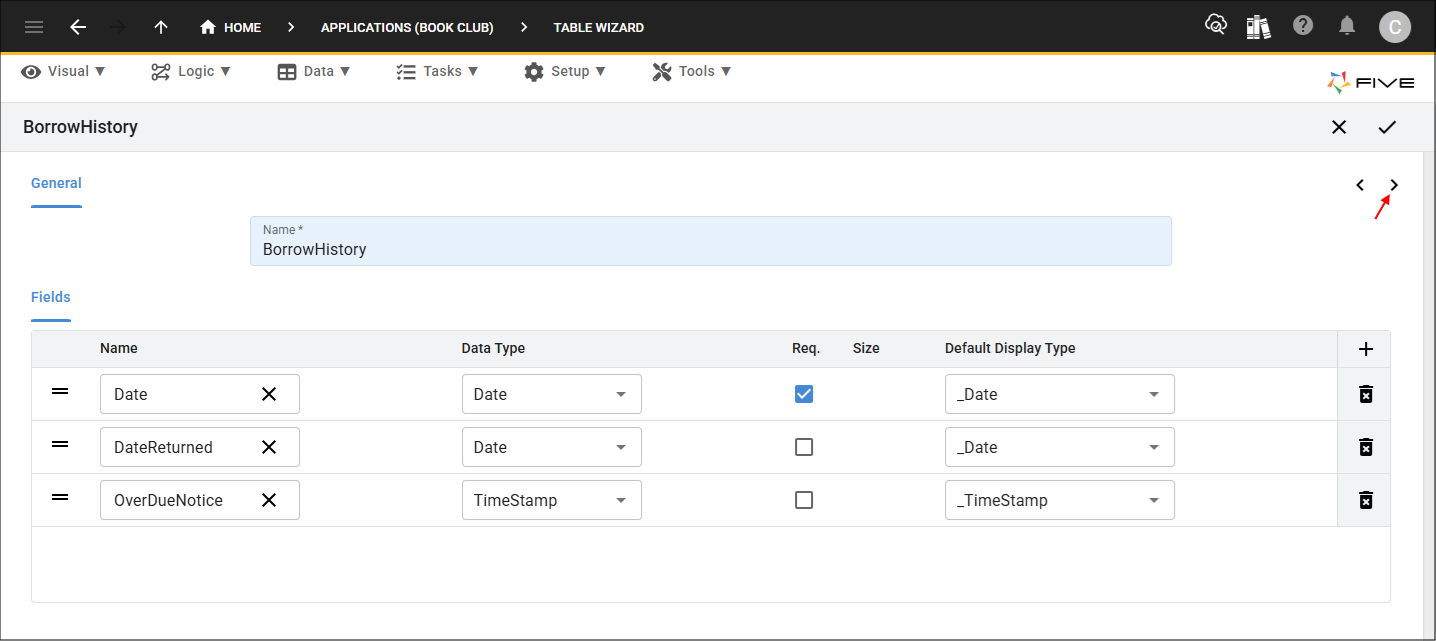Click the cloud deploy icon
Screen dimensions: 1436x641
pyautogui.click(x=1216, y=26)
